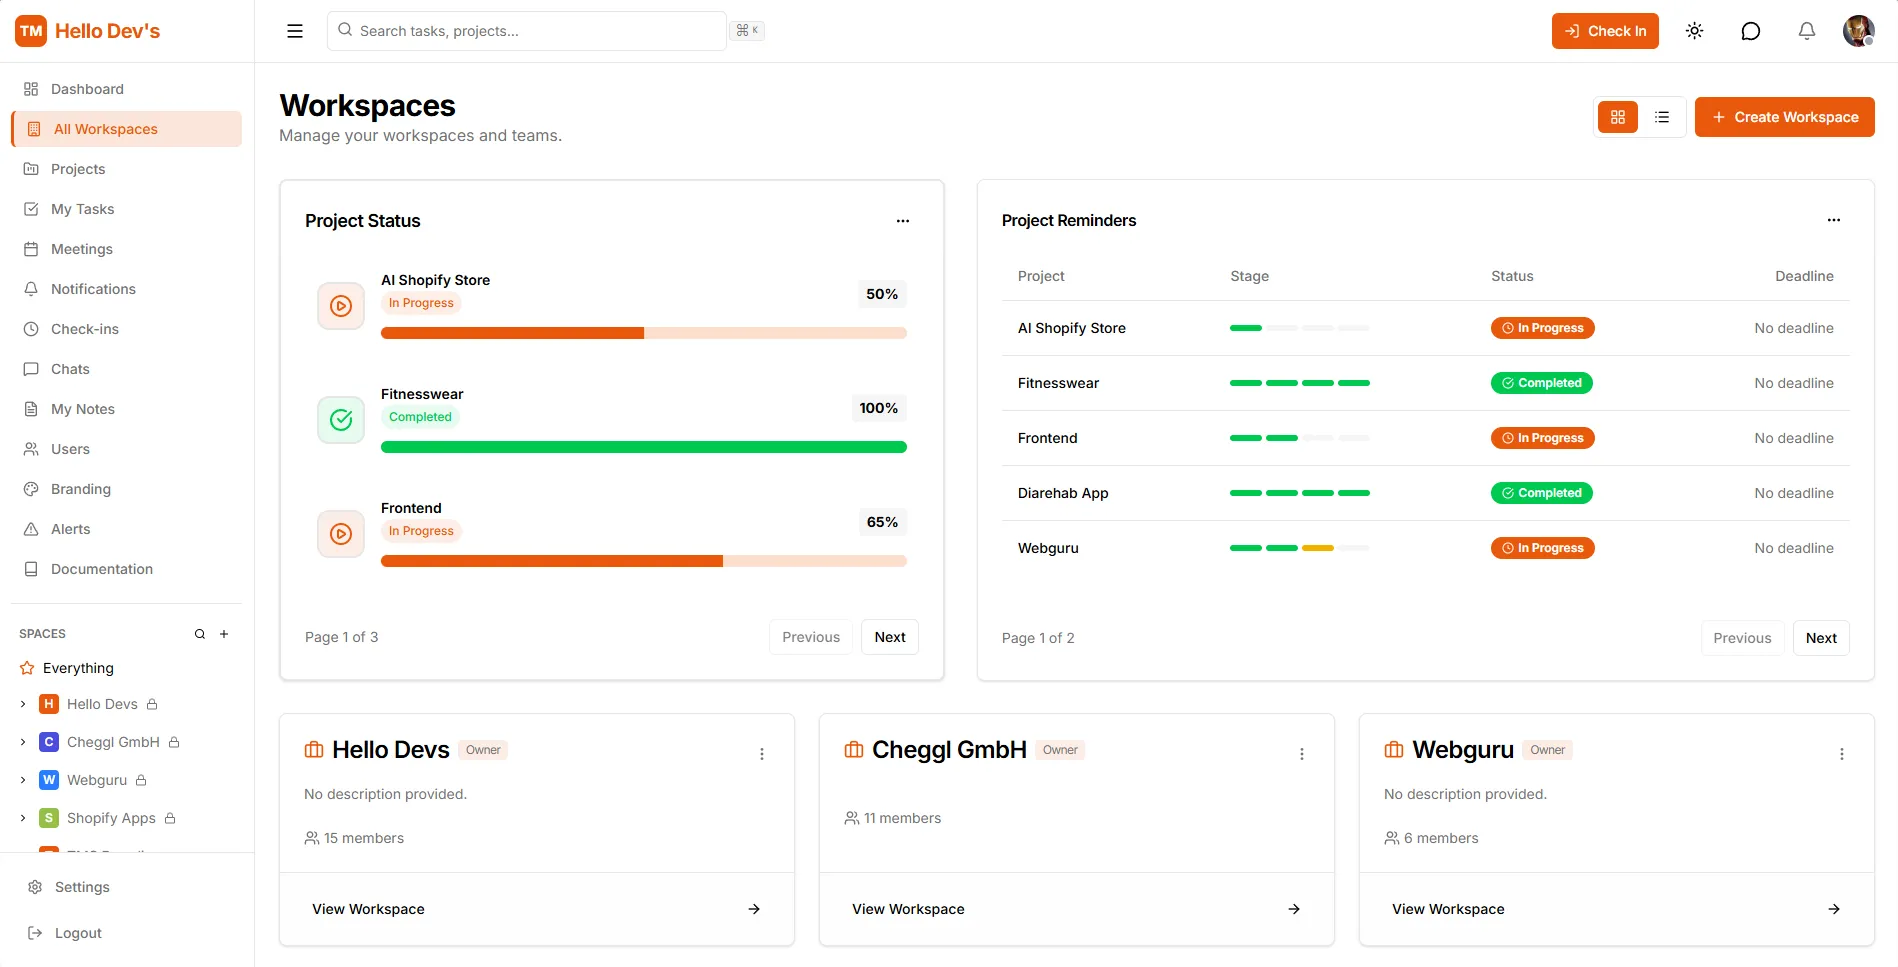Expand the Webguru space in sidebar
The height and width of the screenshot is (967, 1898).
pos(23,780)
